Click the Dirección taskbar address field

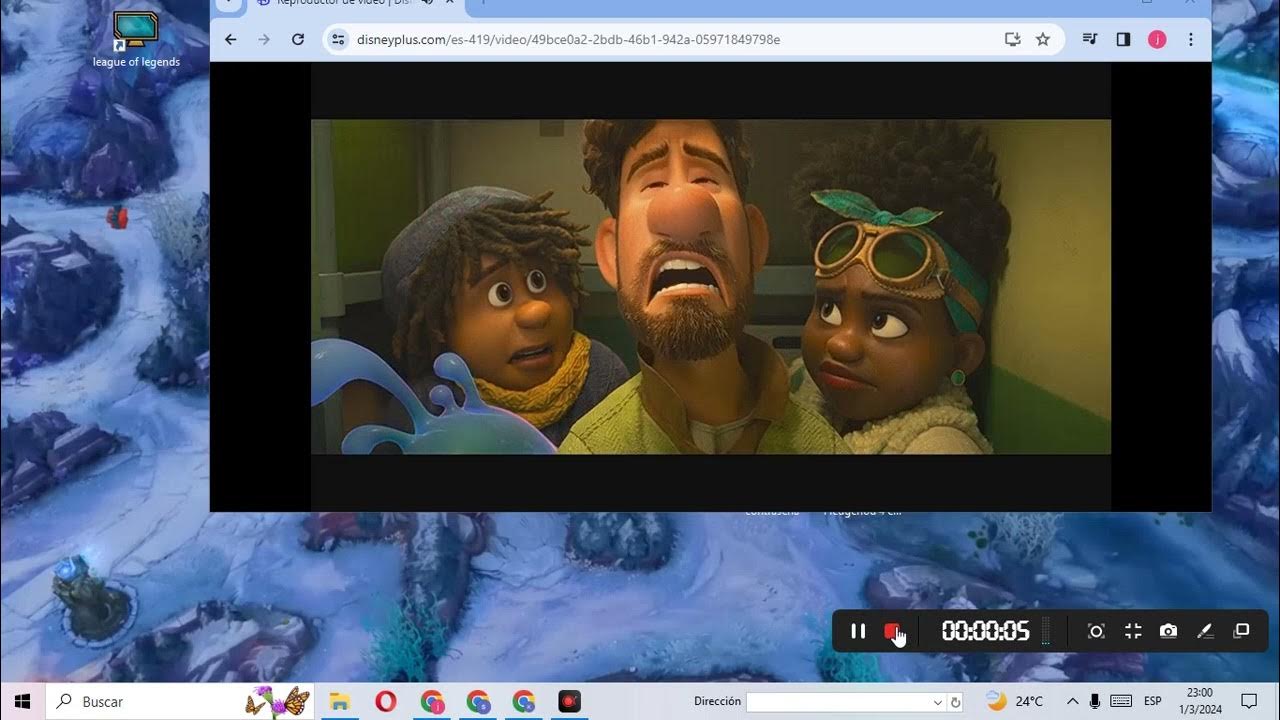[x=839, y=702]
